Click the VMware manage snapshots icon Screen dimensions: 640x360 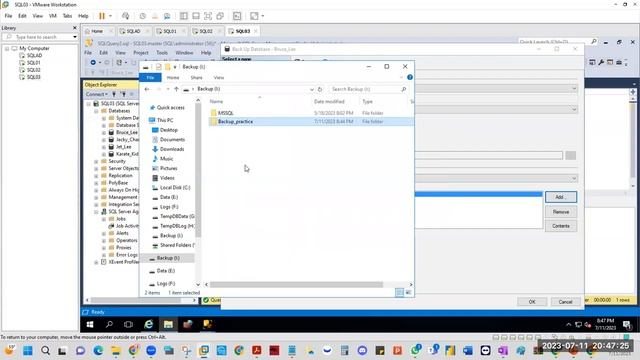tap(167, 16)
